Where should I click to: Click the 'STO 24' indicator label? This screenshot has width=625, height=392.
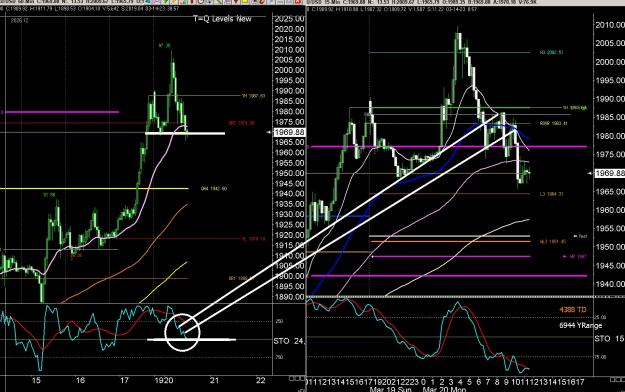(x=289, y=341)
